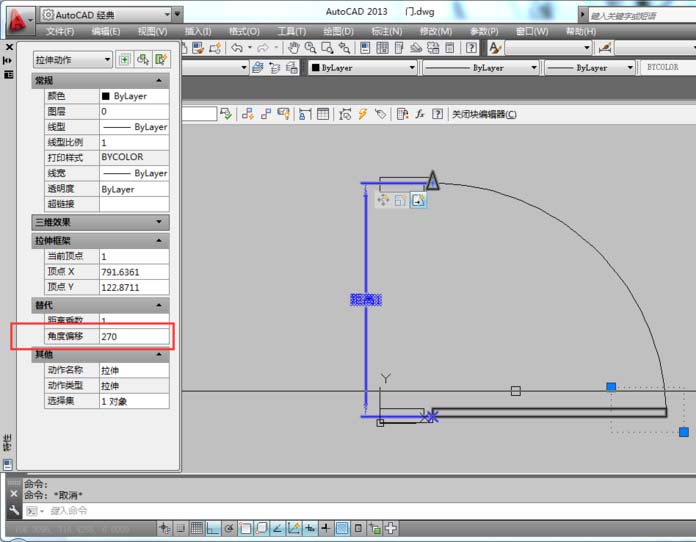Expand the 三维效果 section
The image size is (696, 542).
(x=100, y=222)
